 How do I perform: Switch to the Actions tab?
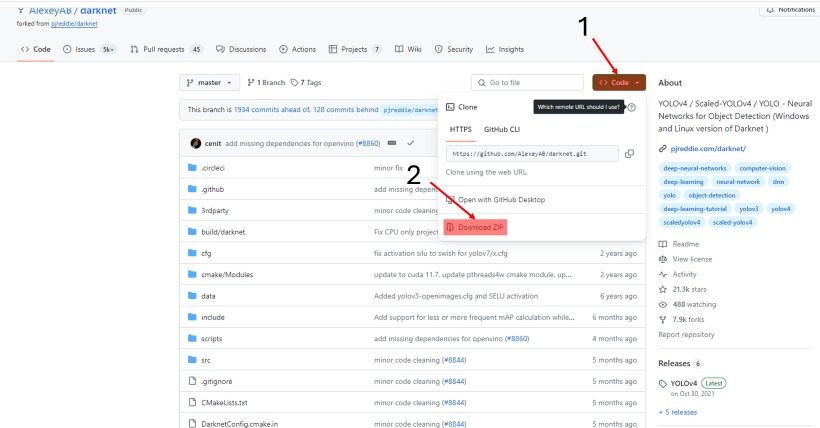click(x=298, y=49)
